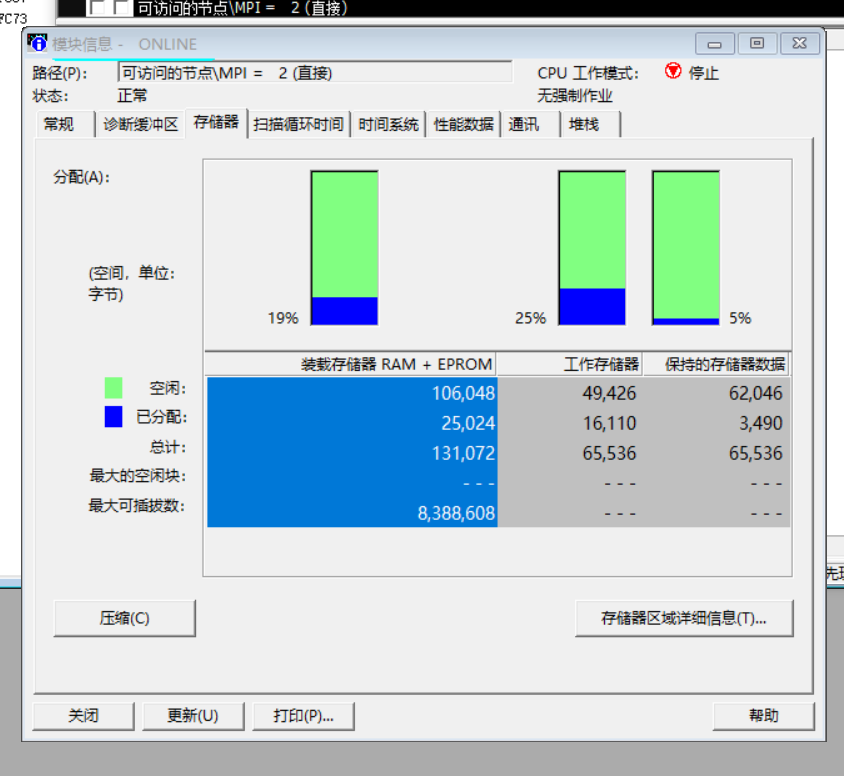Open 存储器区域详细信息(T) details
The width and height of the screenshot is (844, 776).
[x=683, y=618]
